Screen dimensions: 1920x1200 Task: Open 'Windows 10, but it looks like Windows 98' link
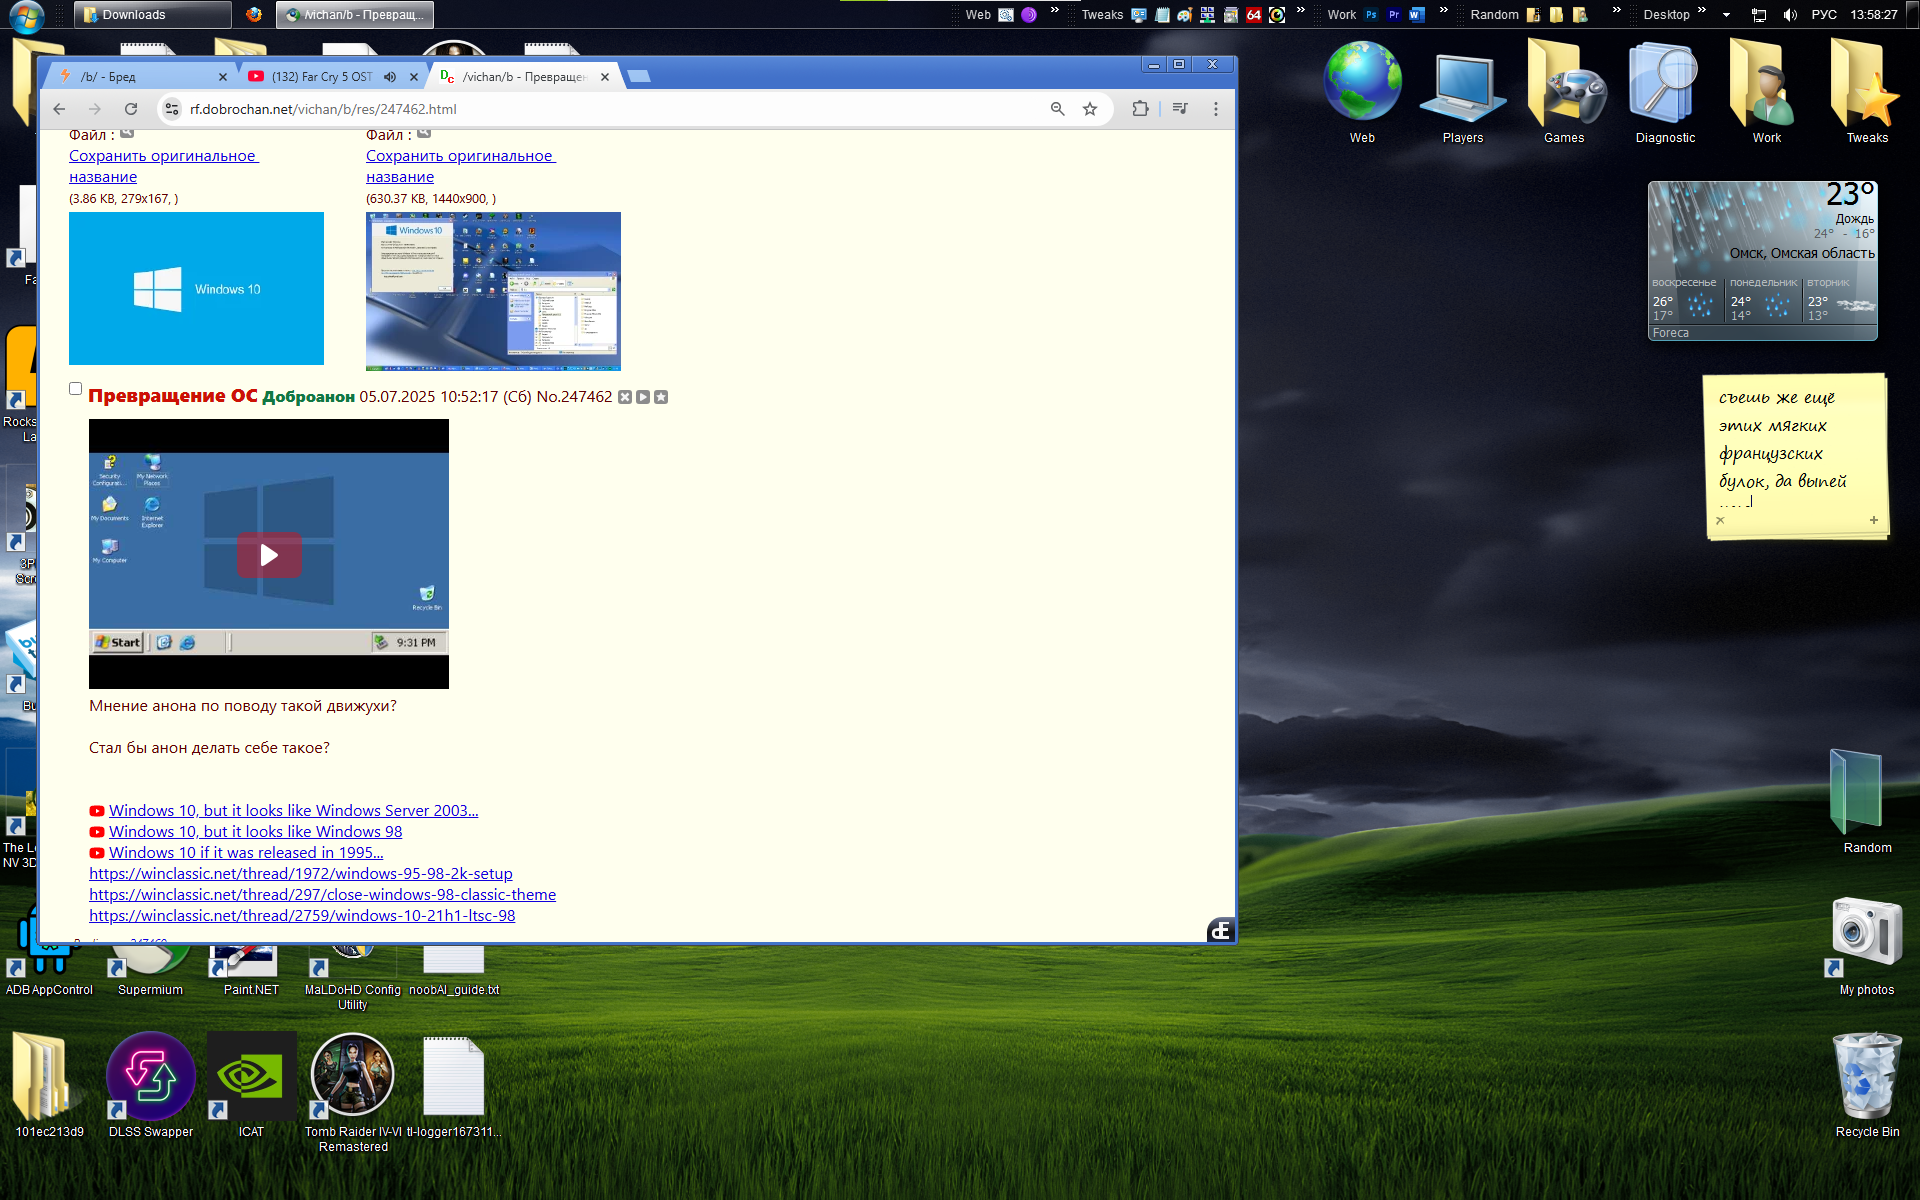tap(255, 832)
